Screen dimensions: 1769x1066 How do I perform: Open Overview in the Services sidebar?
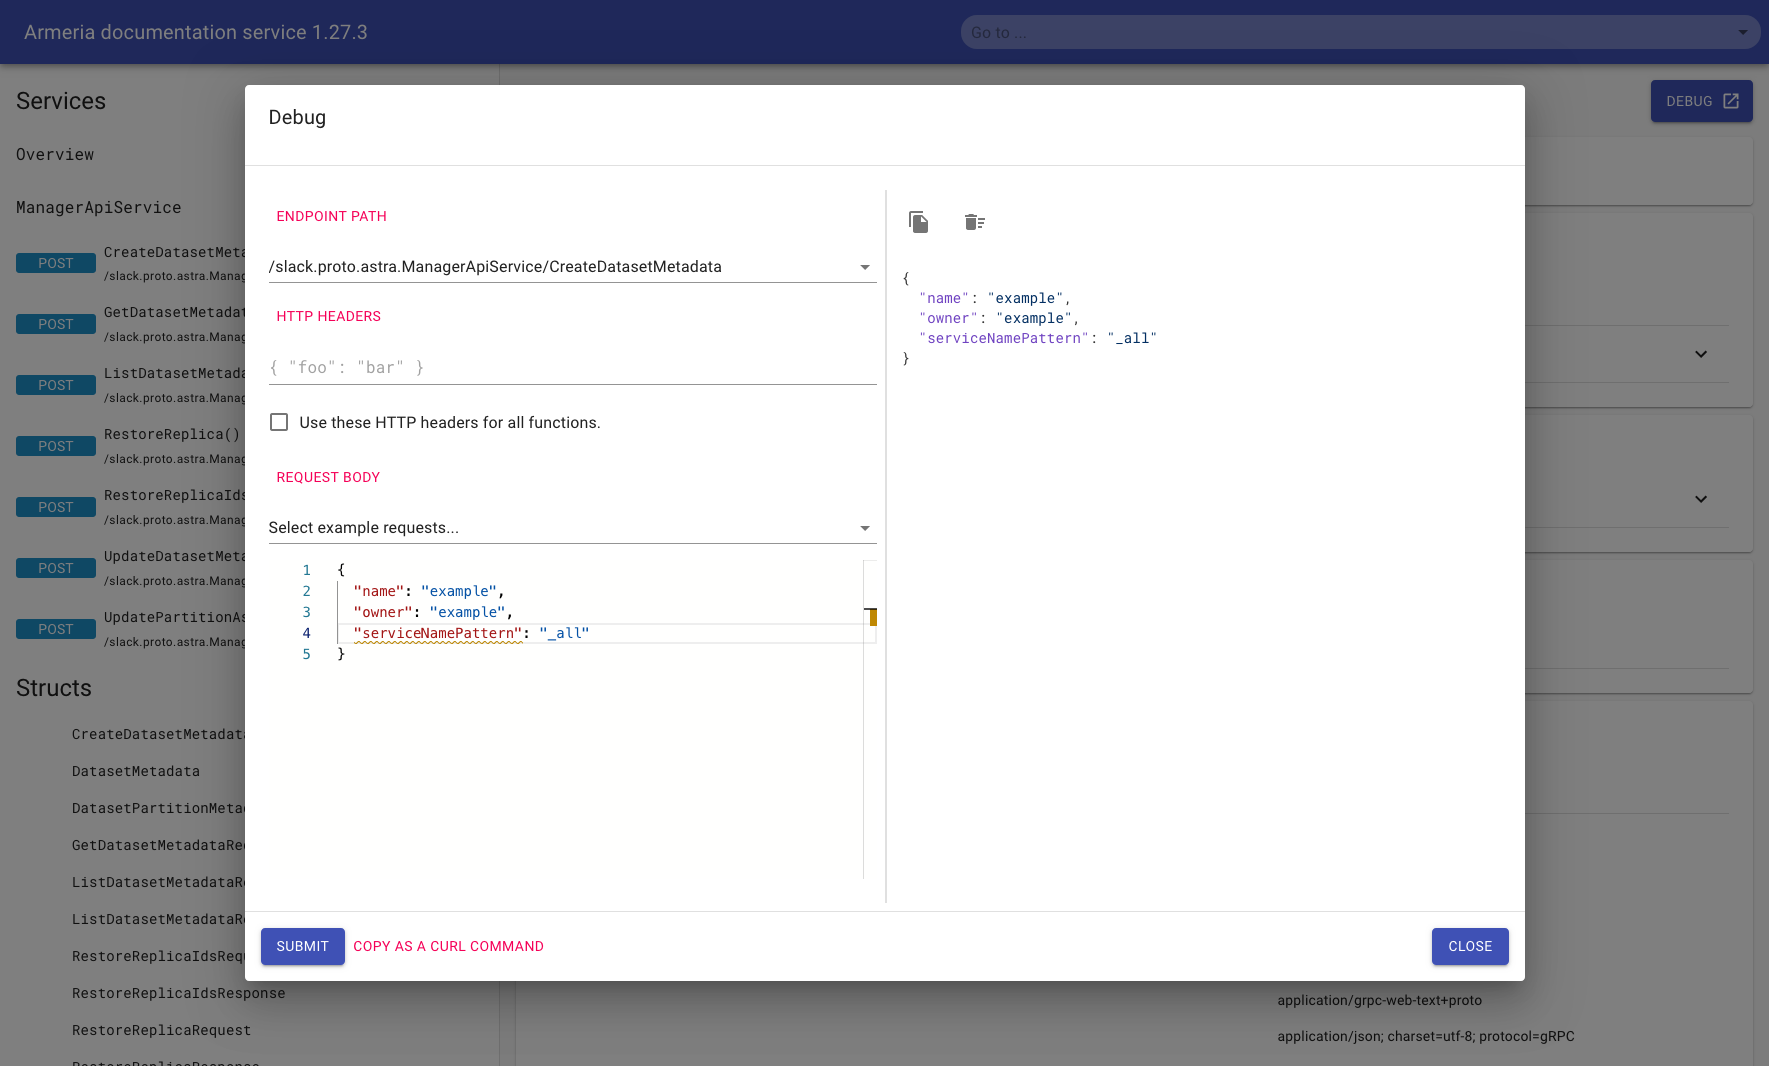coord(55,155)
